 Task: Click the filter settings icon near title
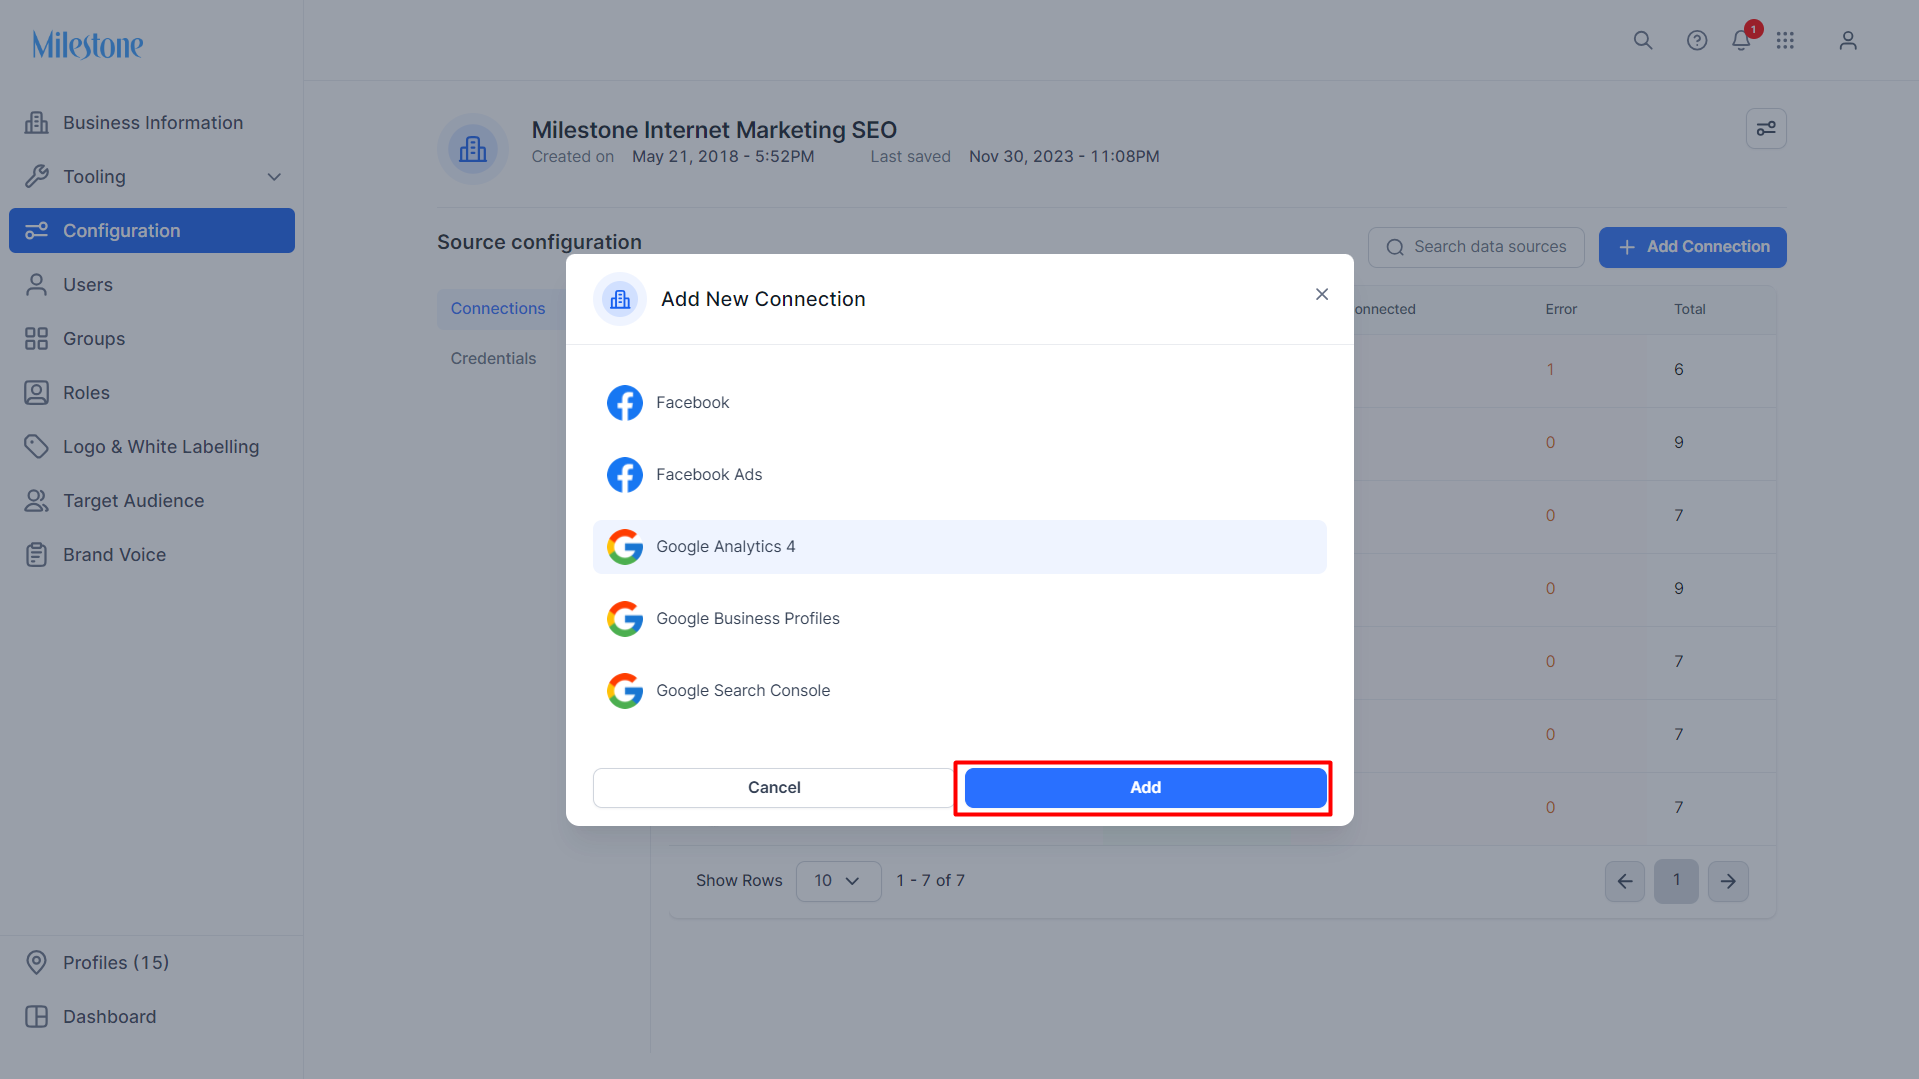[1766, 129]
